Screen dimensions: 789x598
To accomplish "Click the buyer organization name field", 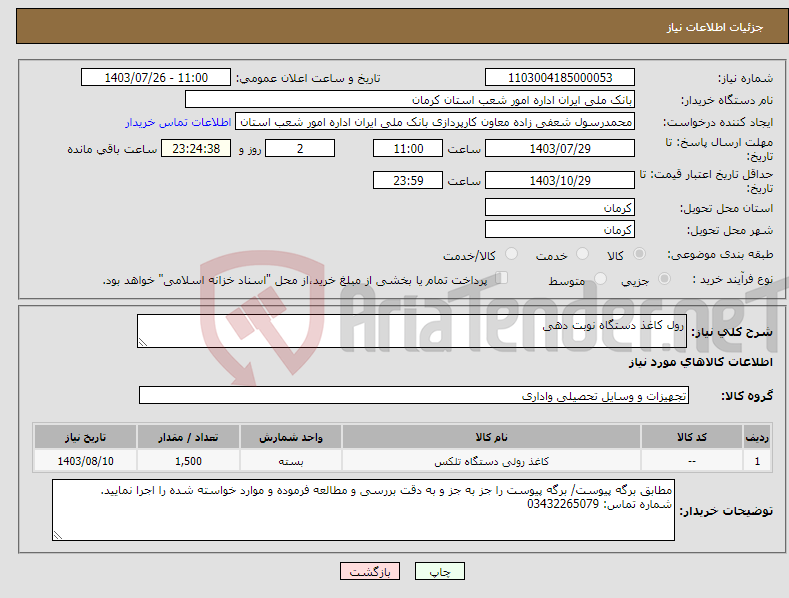I will click(x=410, y=100).
